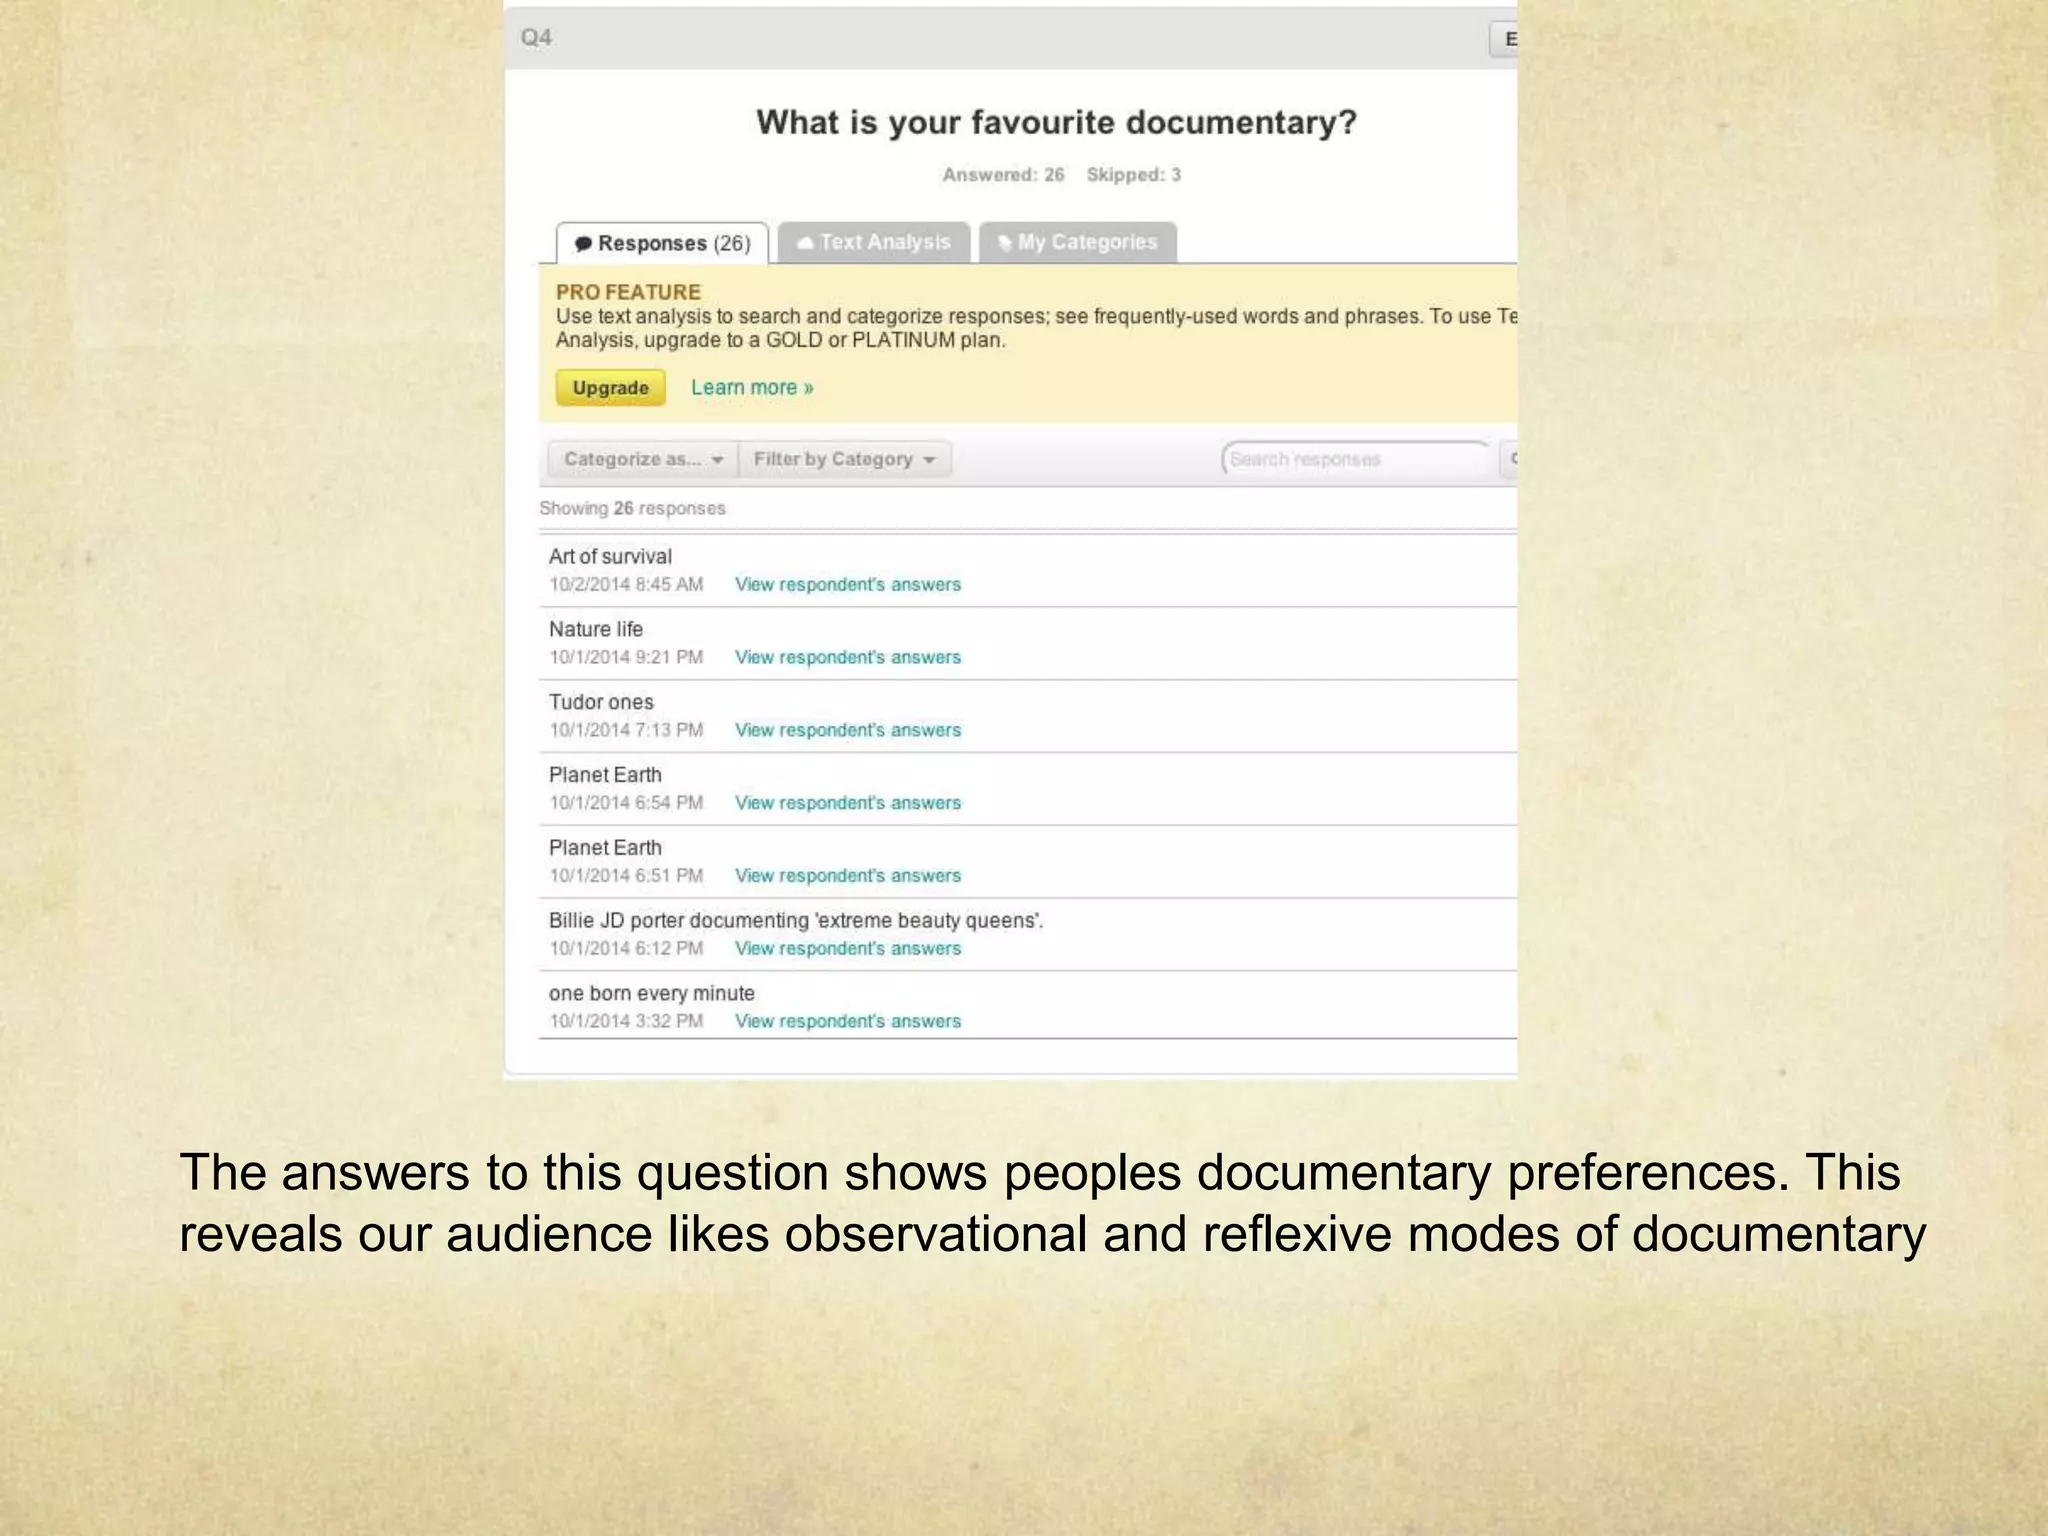Click the '10/1/2014 3:32 PM' timestamp
The height and width of the screenshot is (1536, 2048).
(626, 1021)
